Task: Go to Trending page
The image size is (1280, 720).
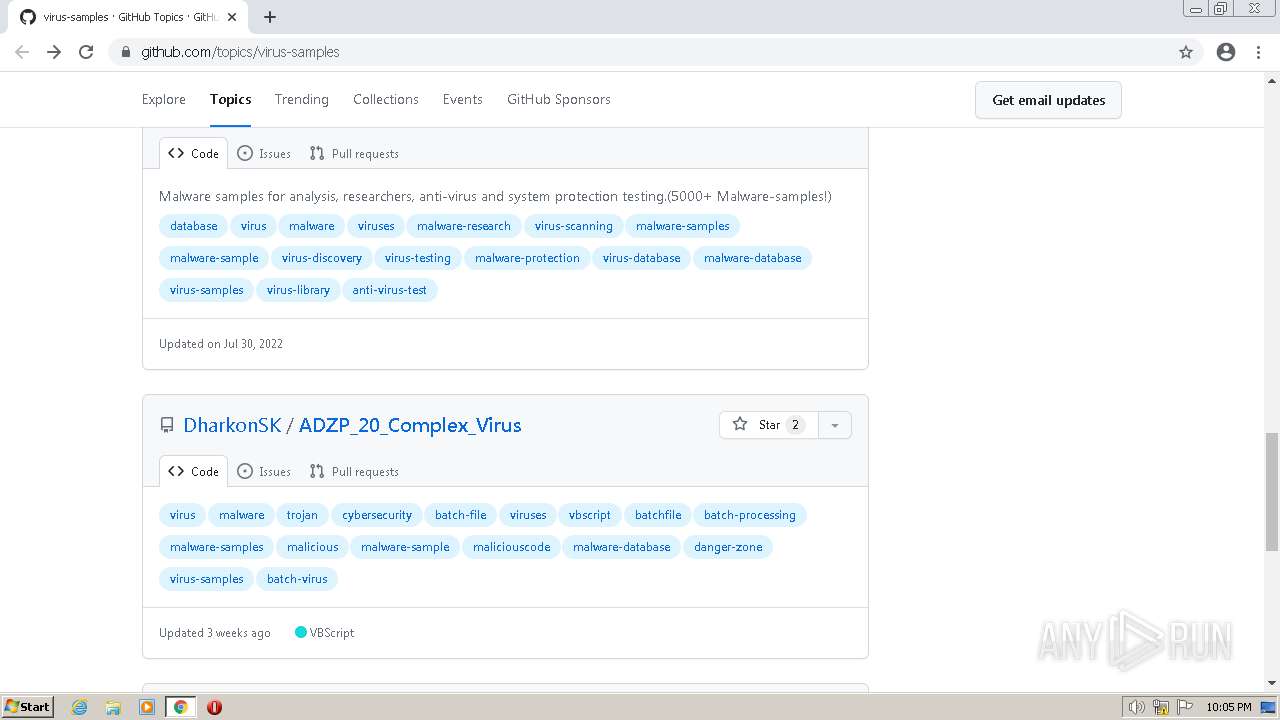Action: click(x=302, y=99)
